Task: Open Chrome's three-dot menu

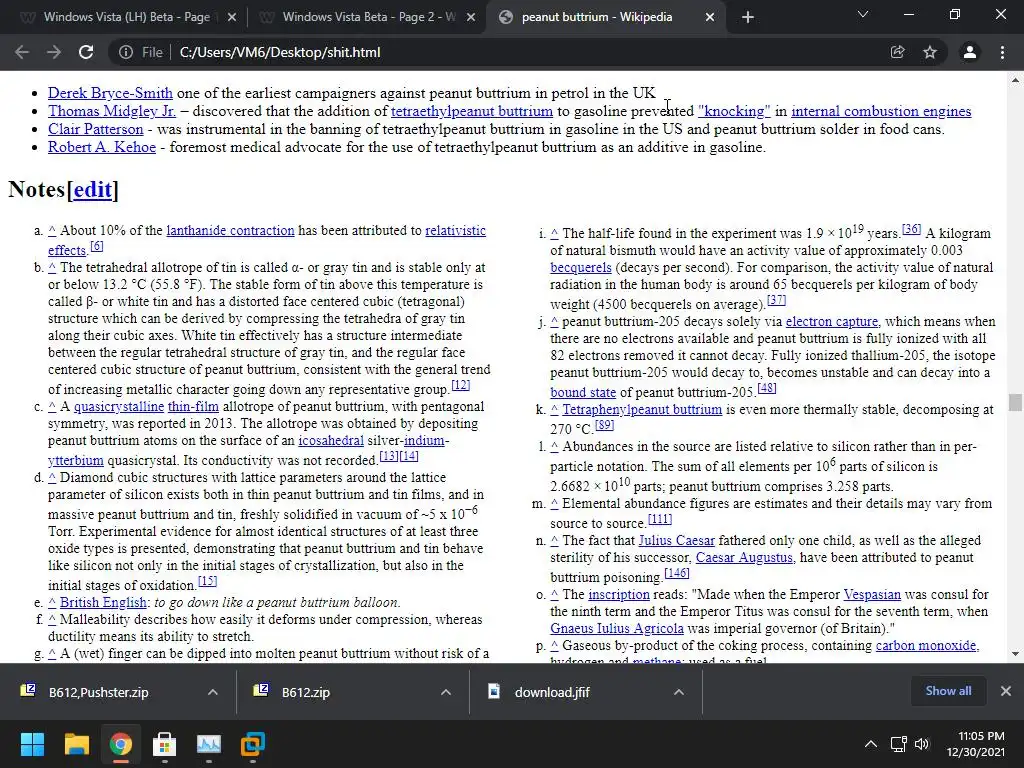Action: (x=1002, y=52)
